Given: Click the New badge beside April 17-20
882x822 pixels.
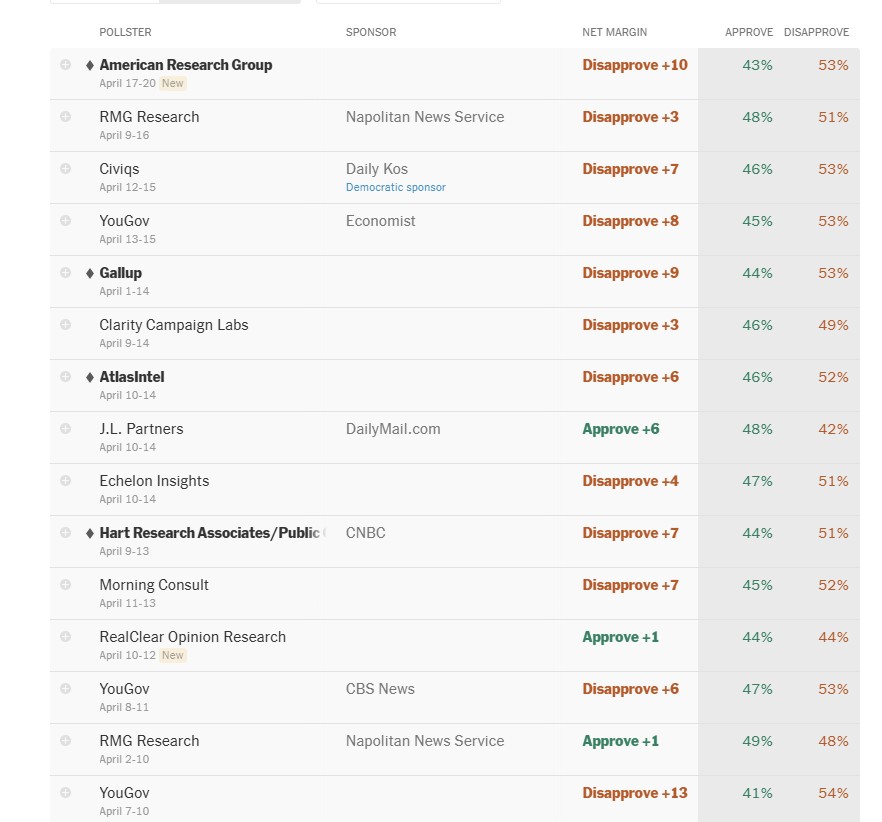Looking at the screenshot, I should click(173, 83).
